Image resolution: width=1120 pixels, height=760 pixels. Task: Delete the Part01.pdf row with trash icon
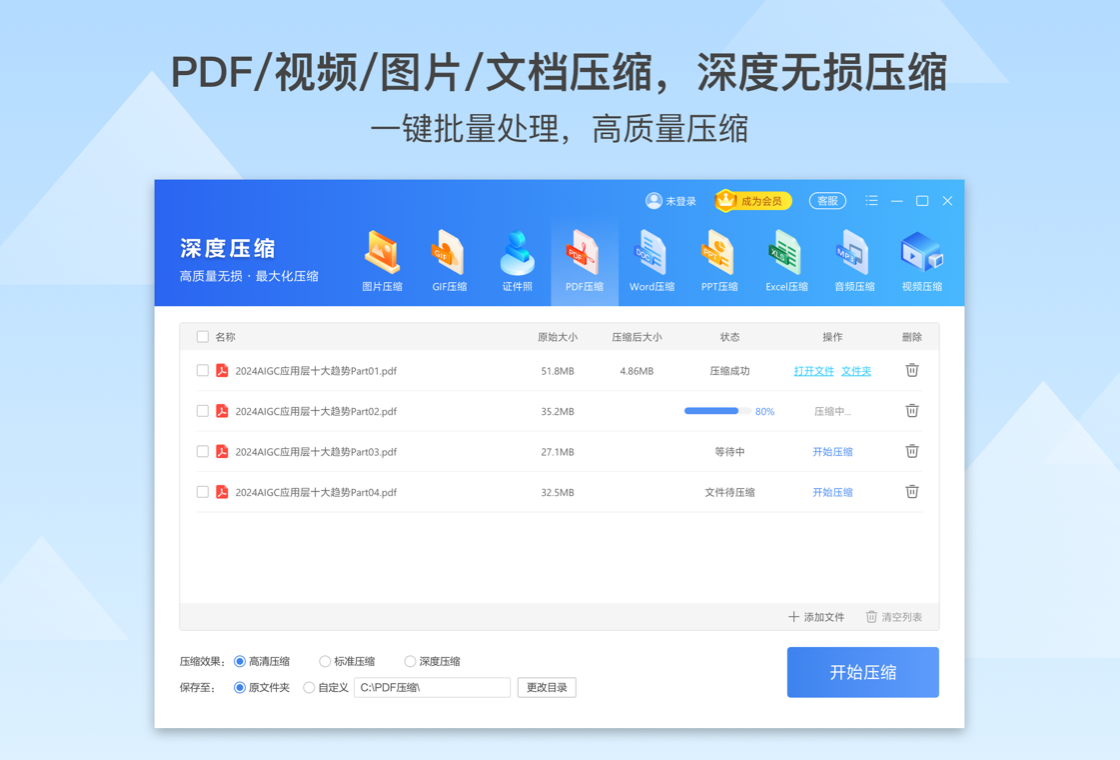click(912, 370)
